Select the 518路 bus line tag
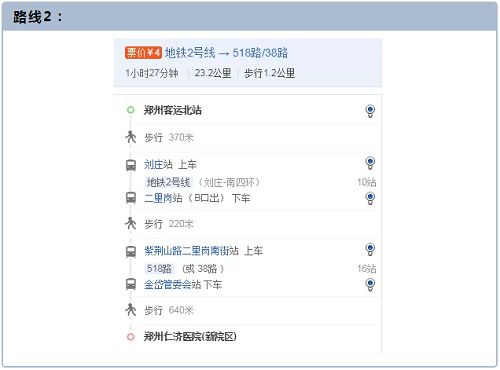 tap(159, 269)
